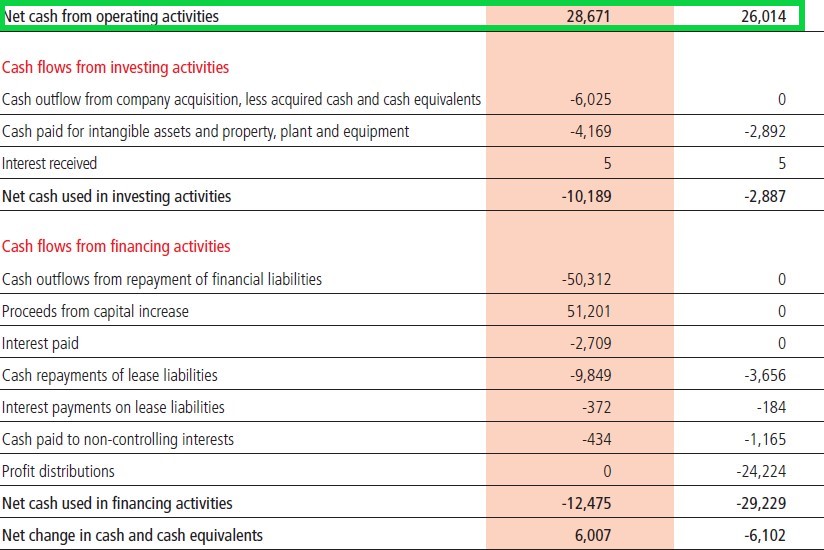This screenshot has width=824, height=550.
Task: Select the -50,312 repayment of financial liabilities value
Action: pyautogui.click(x=587, y=279)
